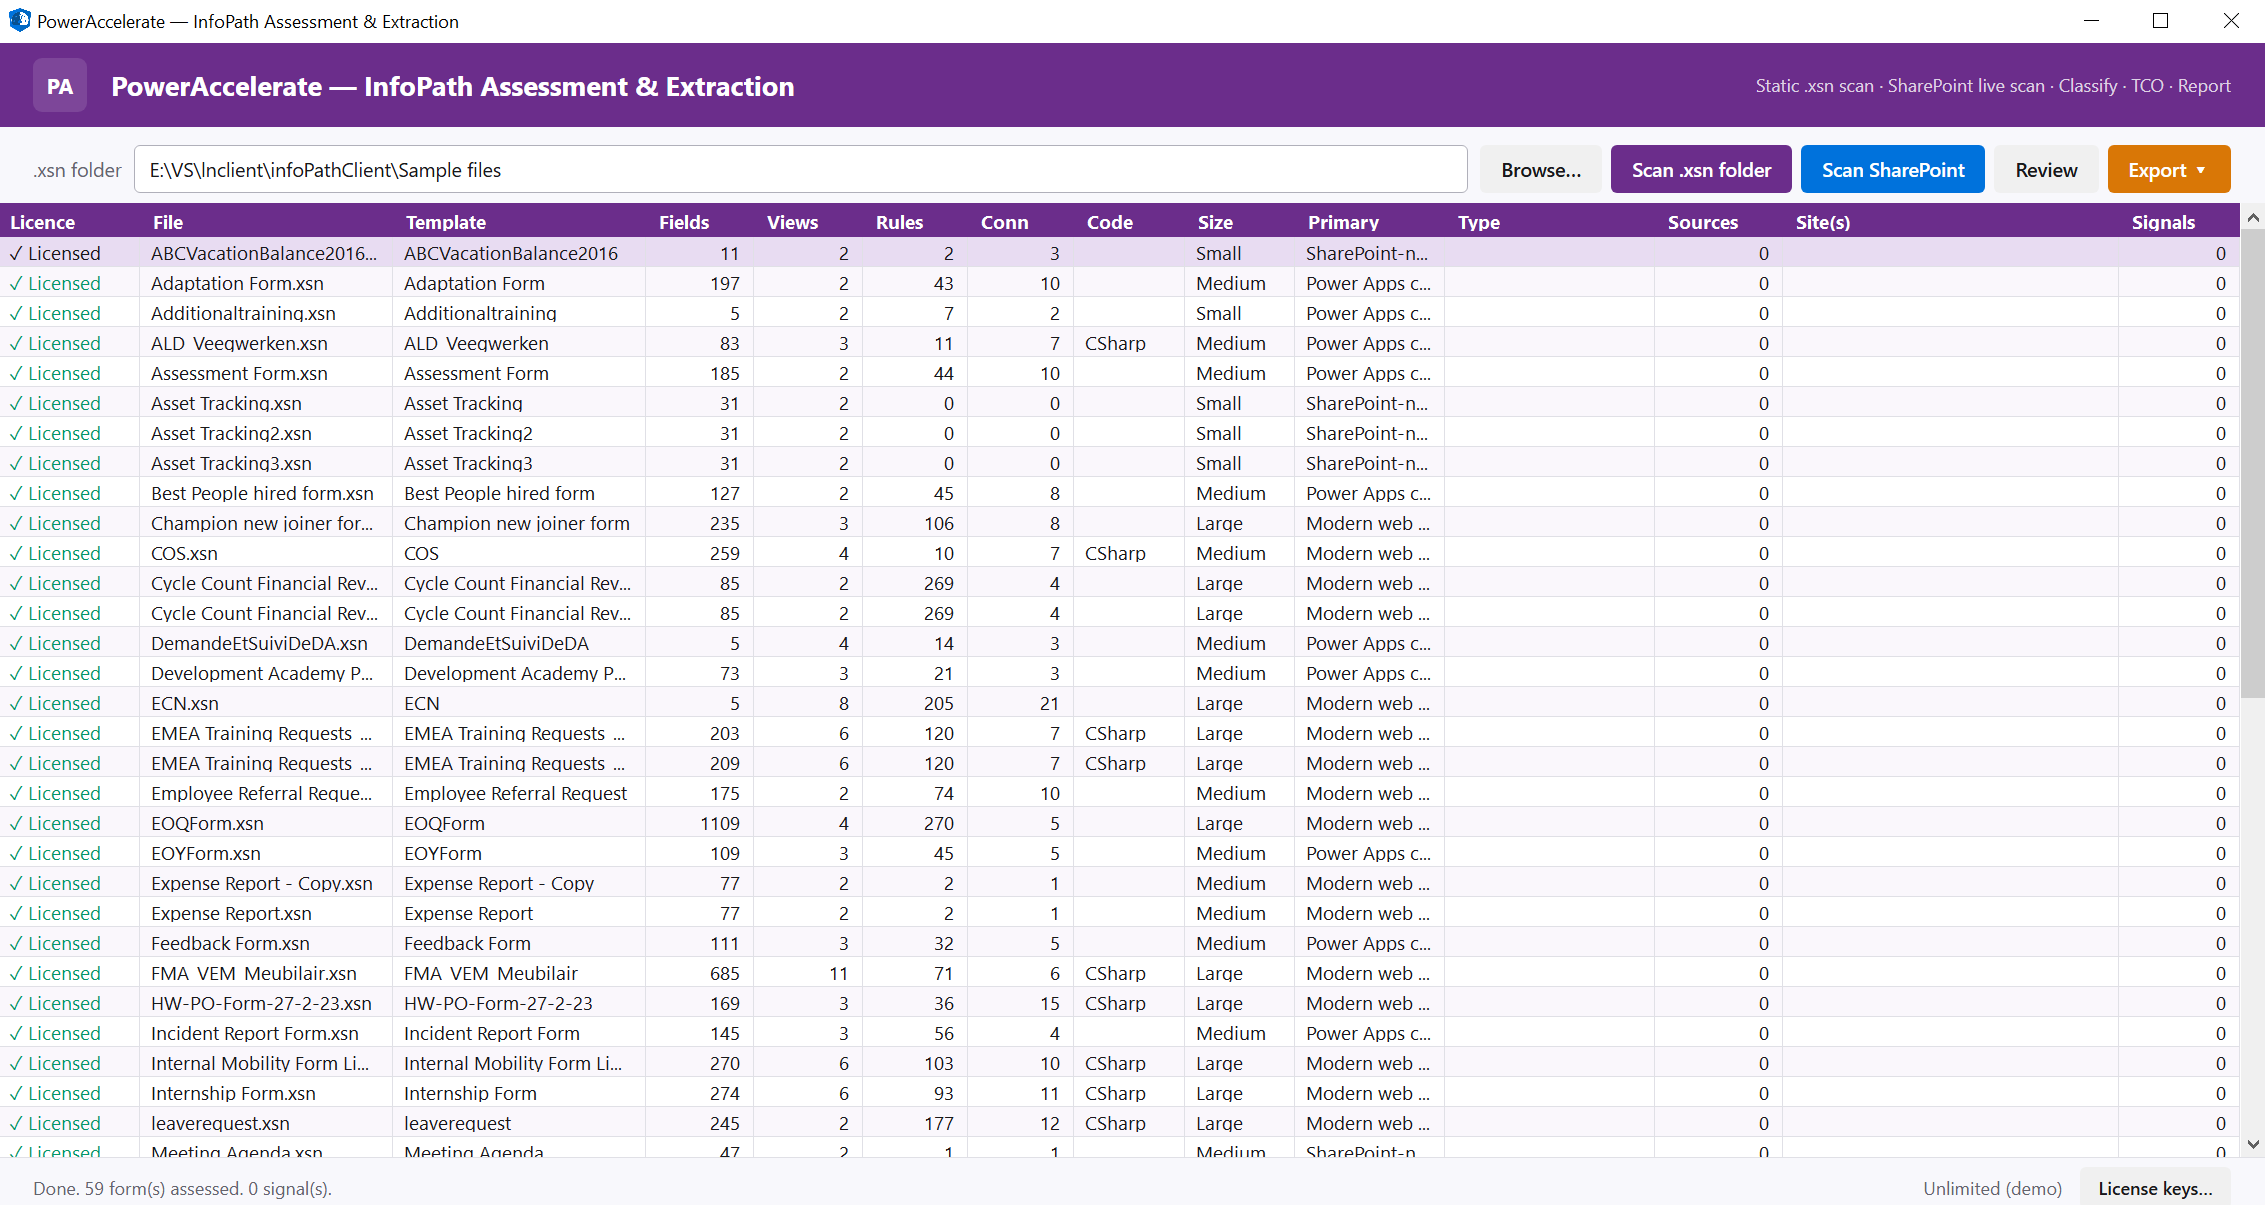Open the Report view
2265x1205 pixels.
point(2204,86)
